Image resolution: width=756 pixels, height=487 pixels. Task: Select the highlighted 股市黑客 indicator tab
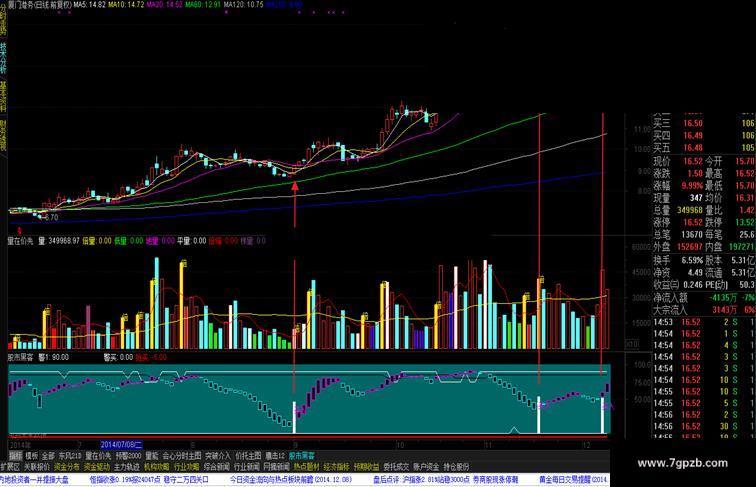302,456
